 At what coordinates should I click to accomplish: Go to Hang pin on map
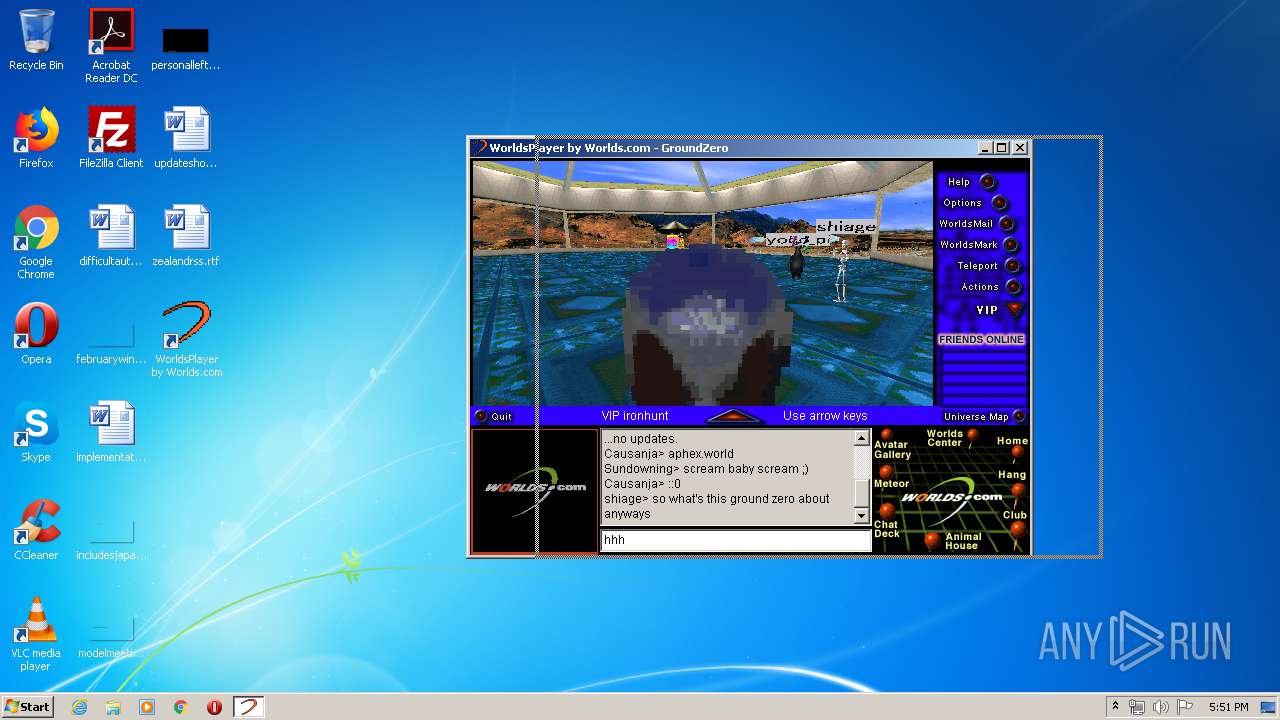1016,490
